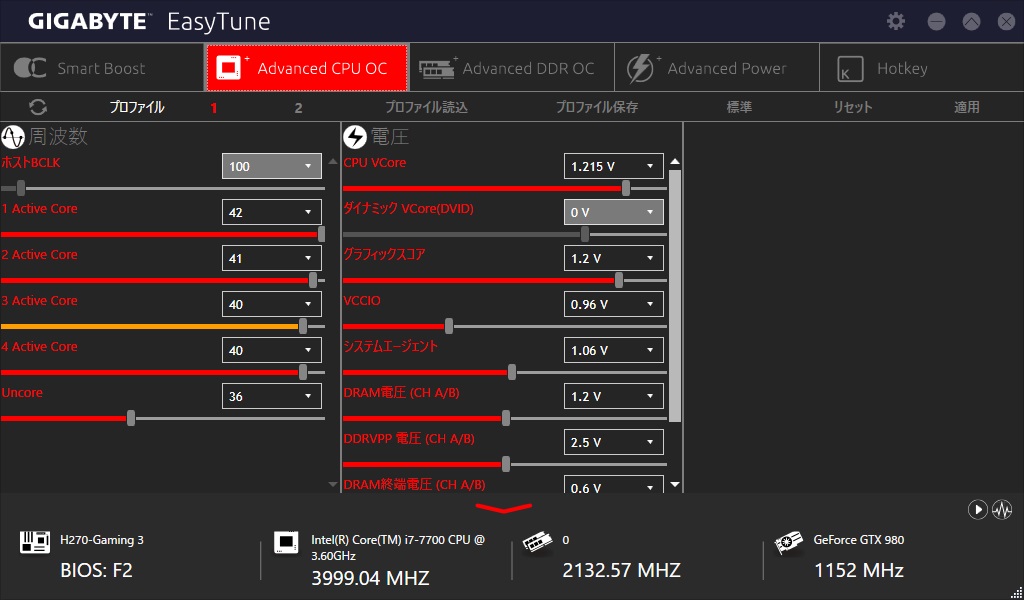Click the Uncore slider handle
Image resolution: width=1024 pixels, height=600 pixels.
[x=131, y=418]
